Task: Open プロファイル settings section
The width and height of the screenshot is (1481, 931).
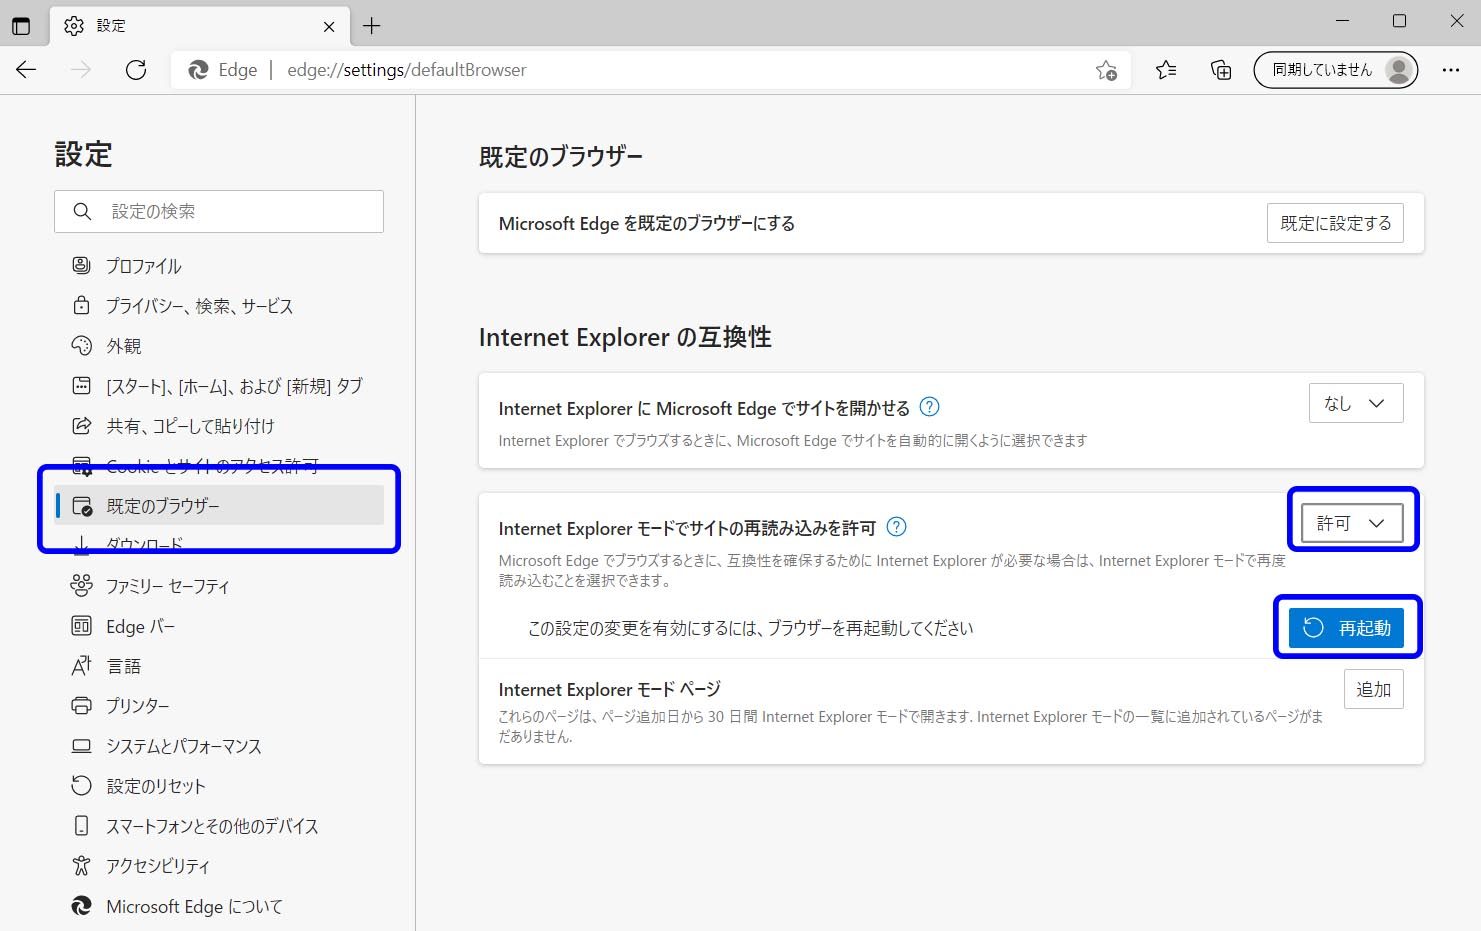Action: (x=219, y=266)
